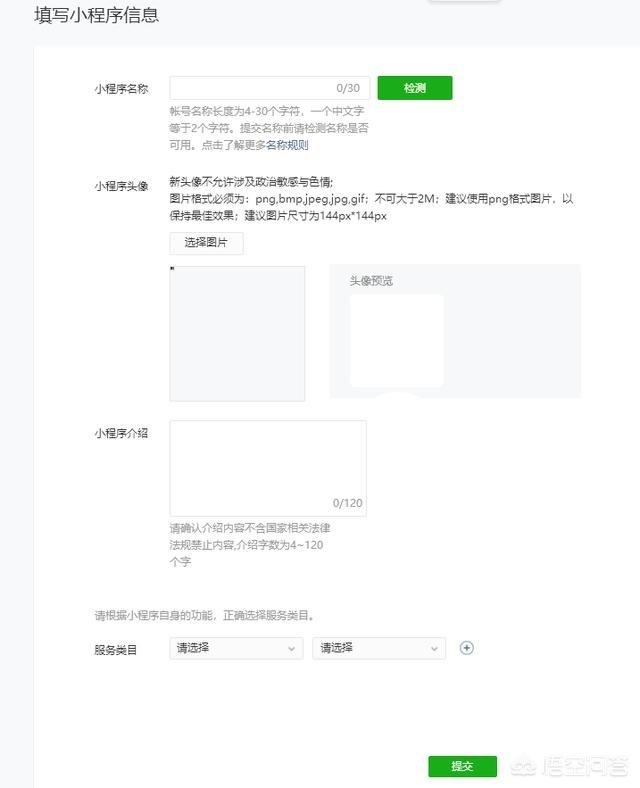Click the 填写小程序信息 page heading

tap(96, 15)
